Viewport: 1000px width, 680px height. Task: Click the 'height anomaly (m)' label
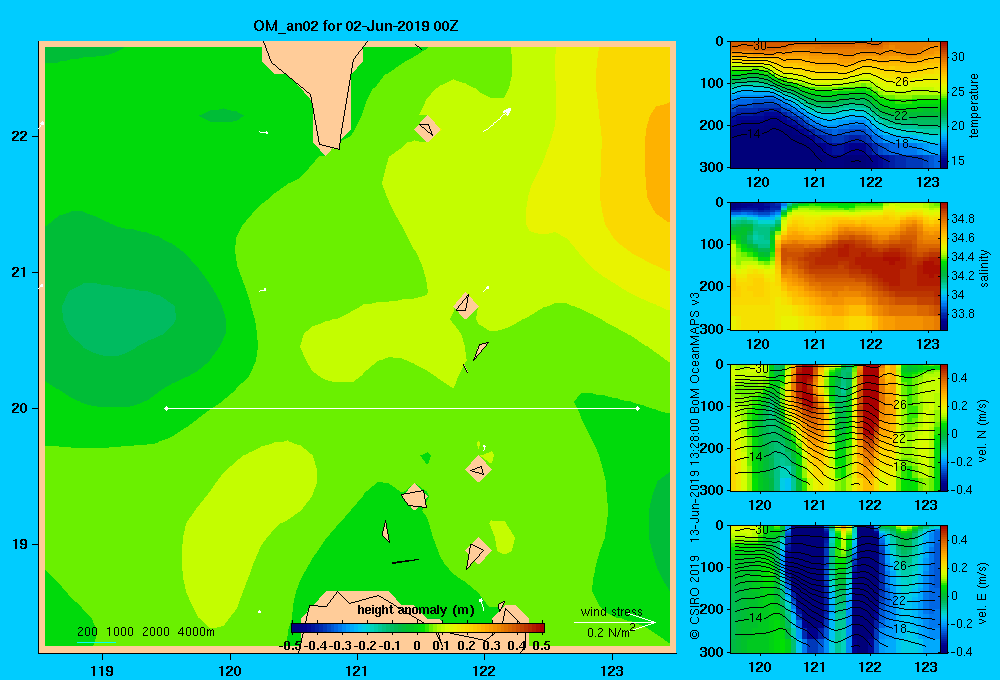pos(416,610)
